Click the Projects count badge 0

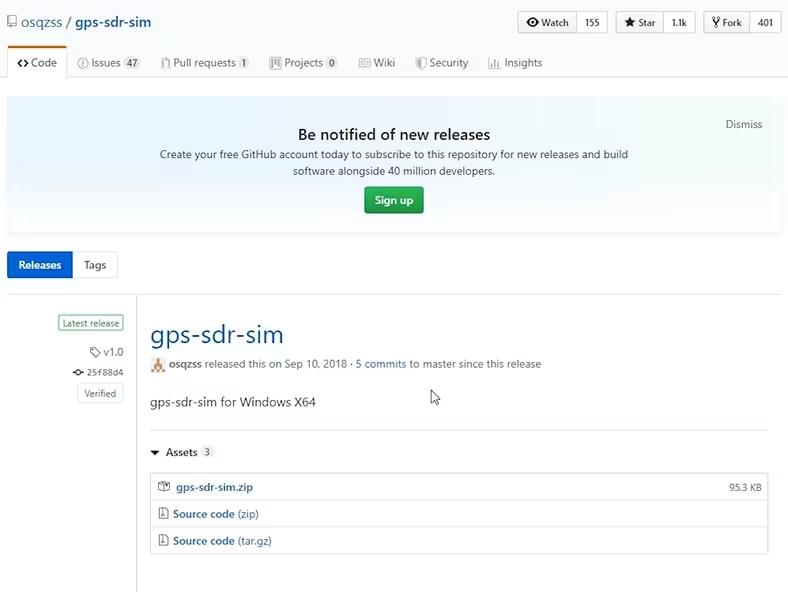pos(331,63)
